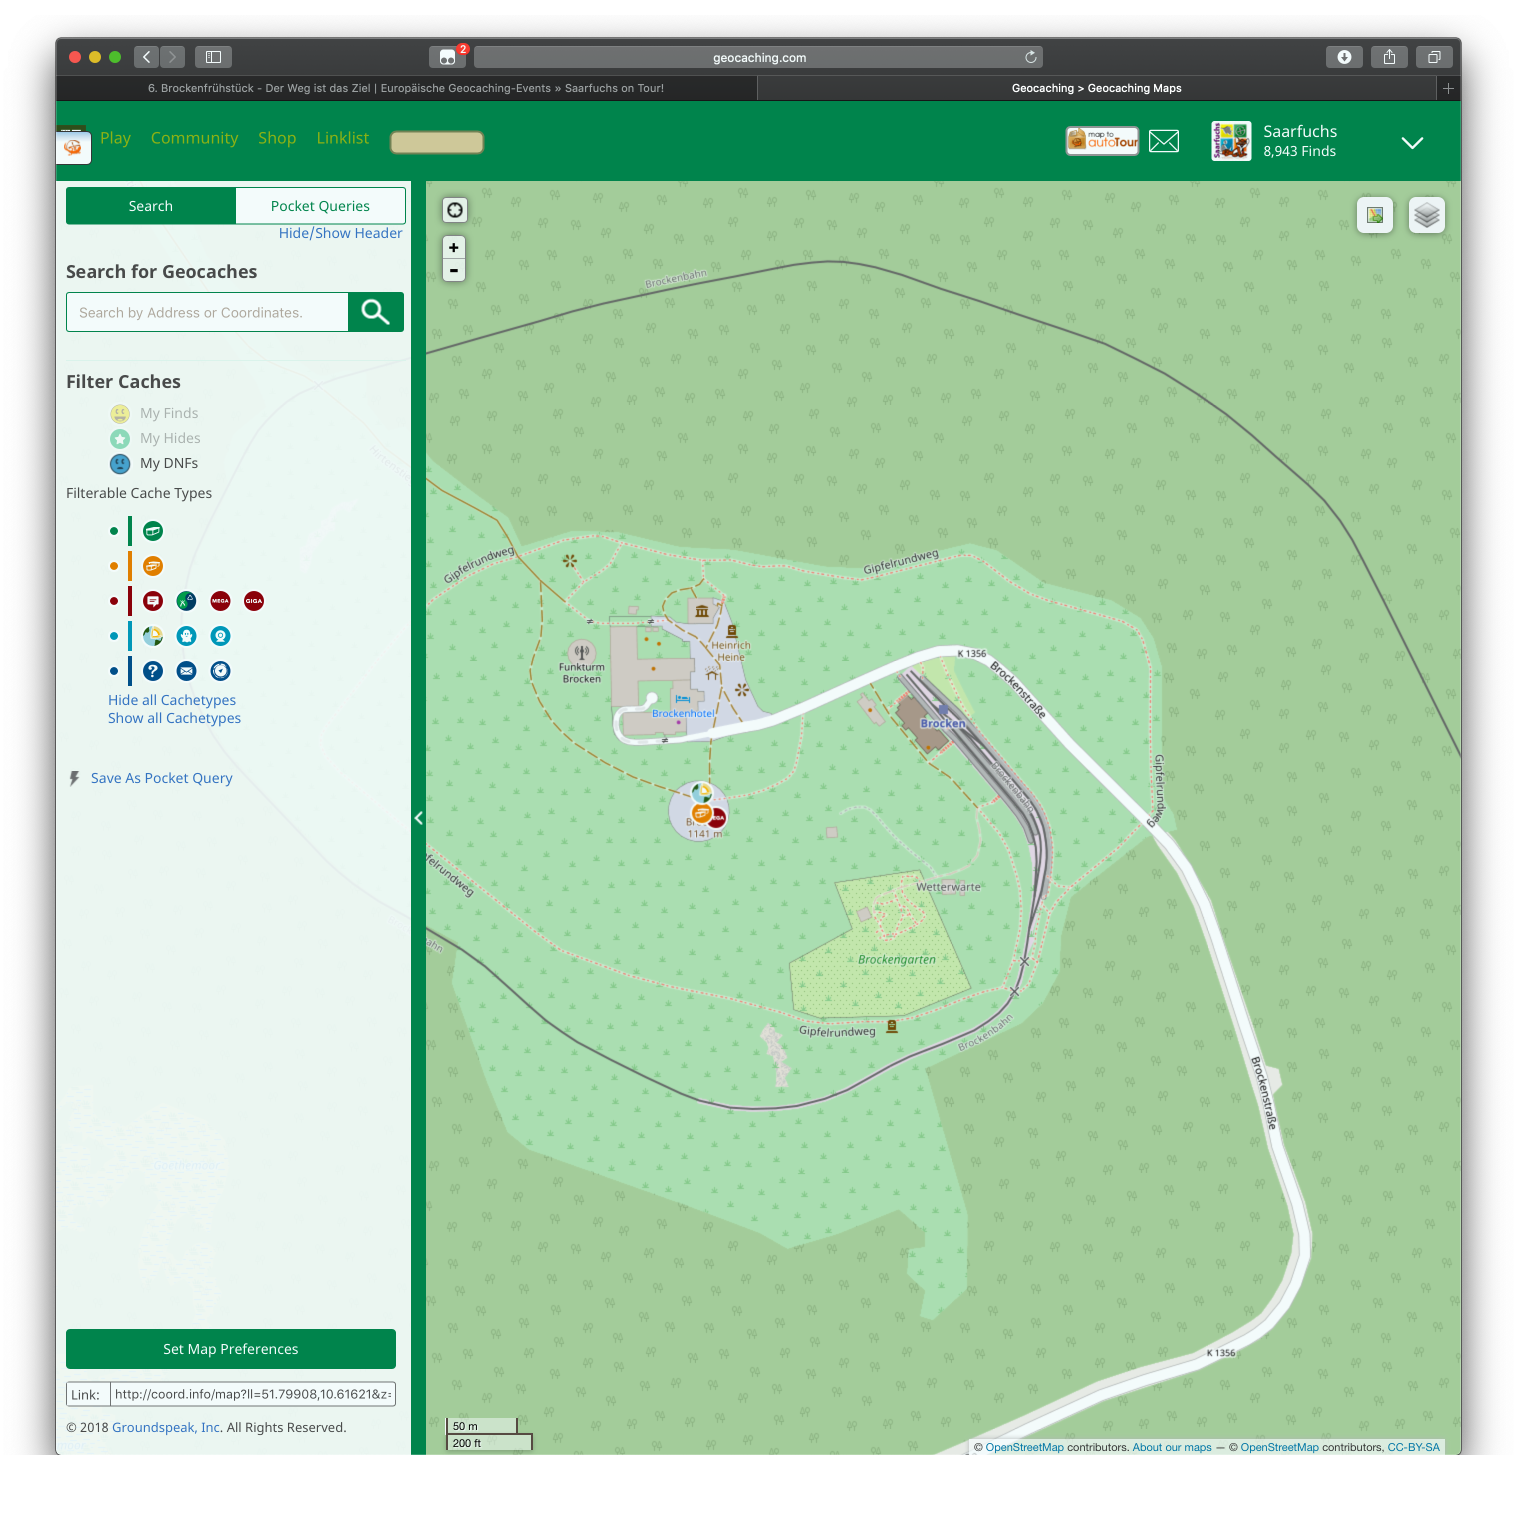Expand the Saarfuchs profile dropdown arrow
Screen dimensions: 1517x1529
[1411, 143]
